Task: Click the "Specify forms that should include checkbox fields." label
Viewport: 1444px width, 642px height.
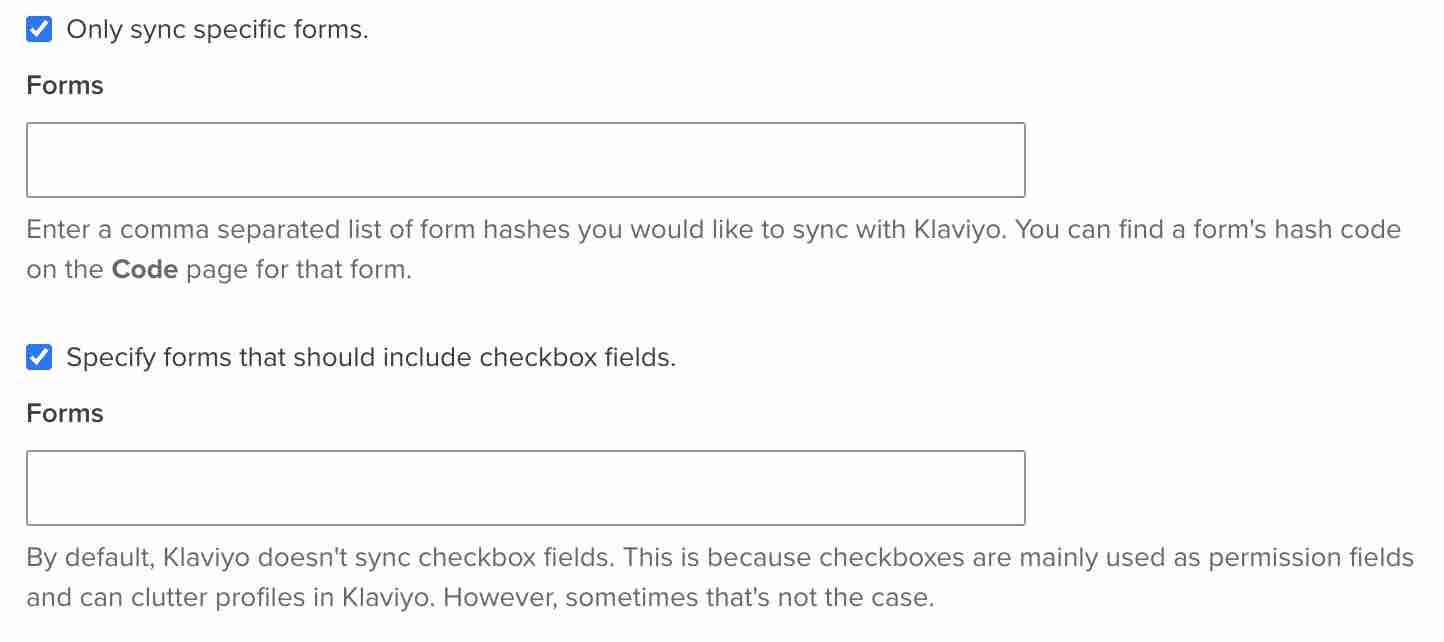Action: pos(370,356)
